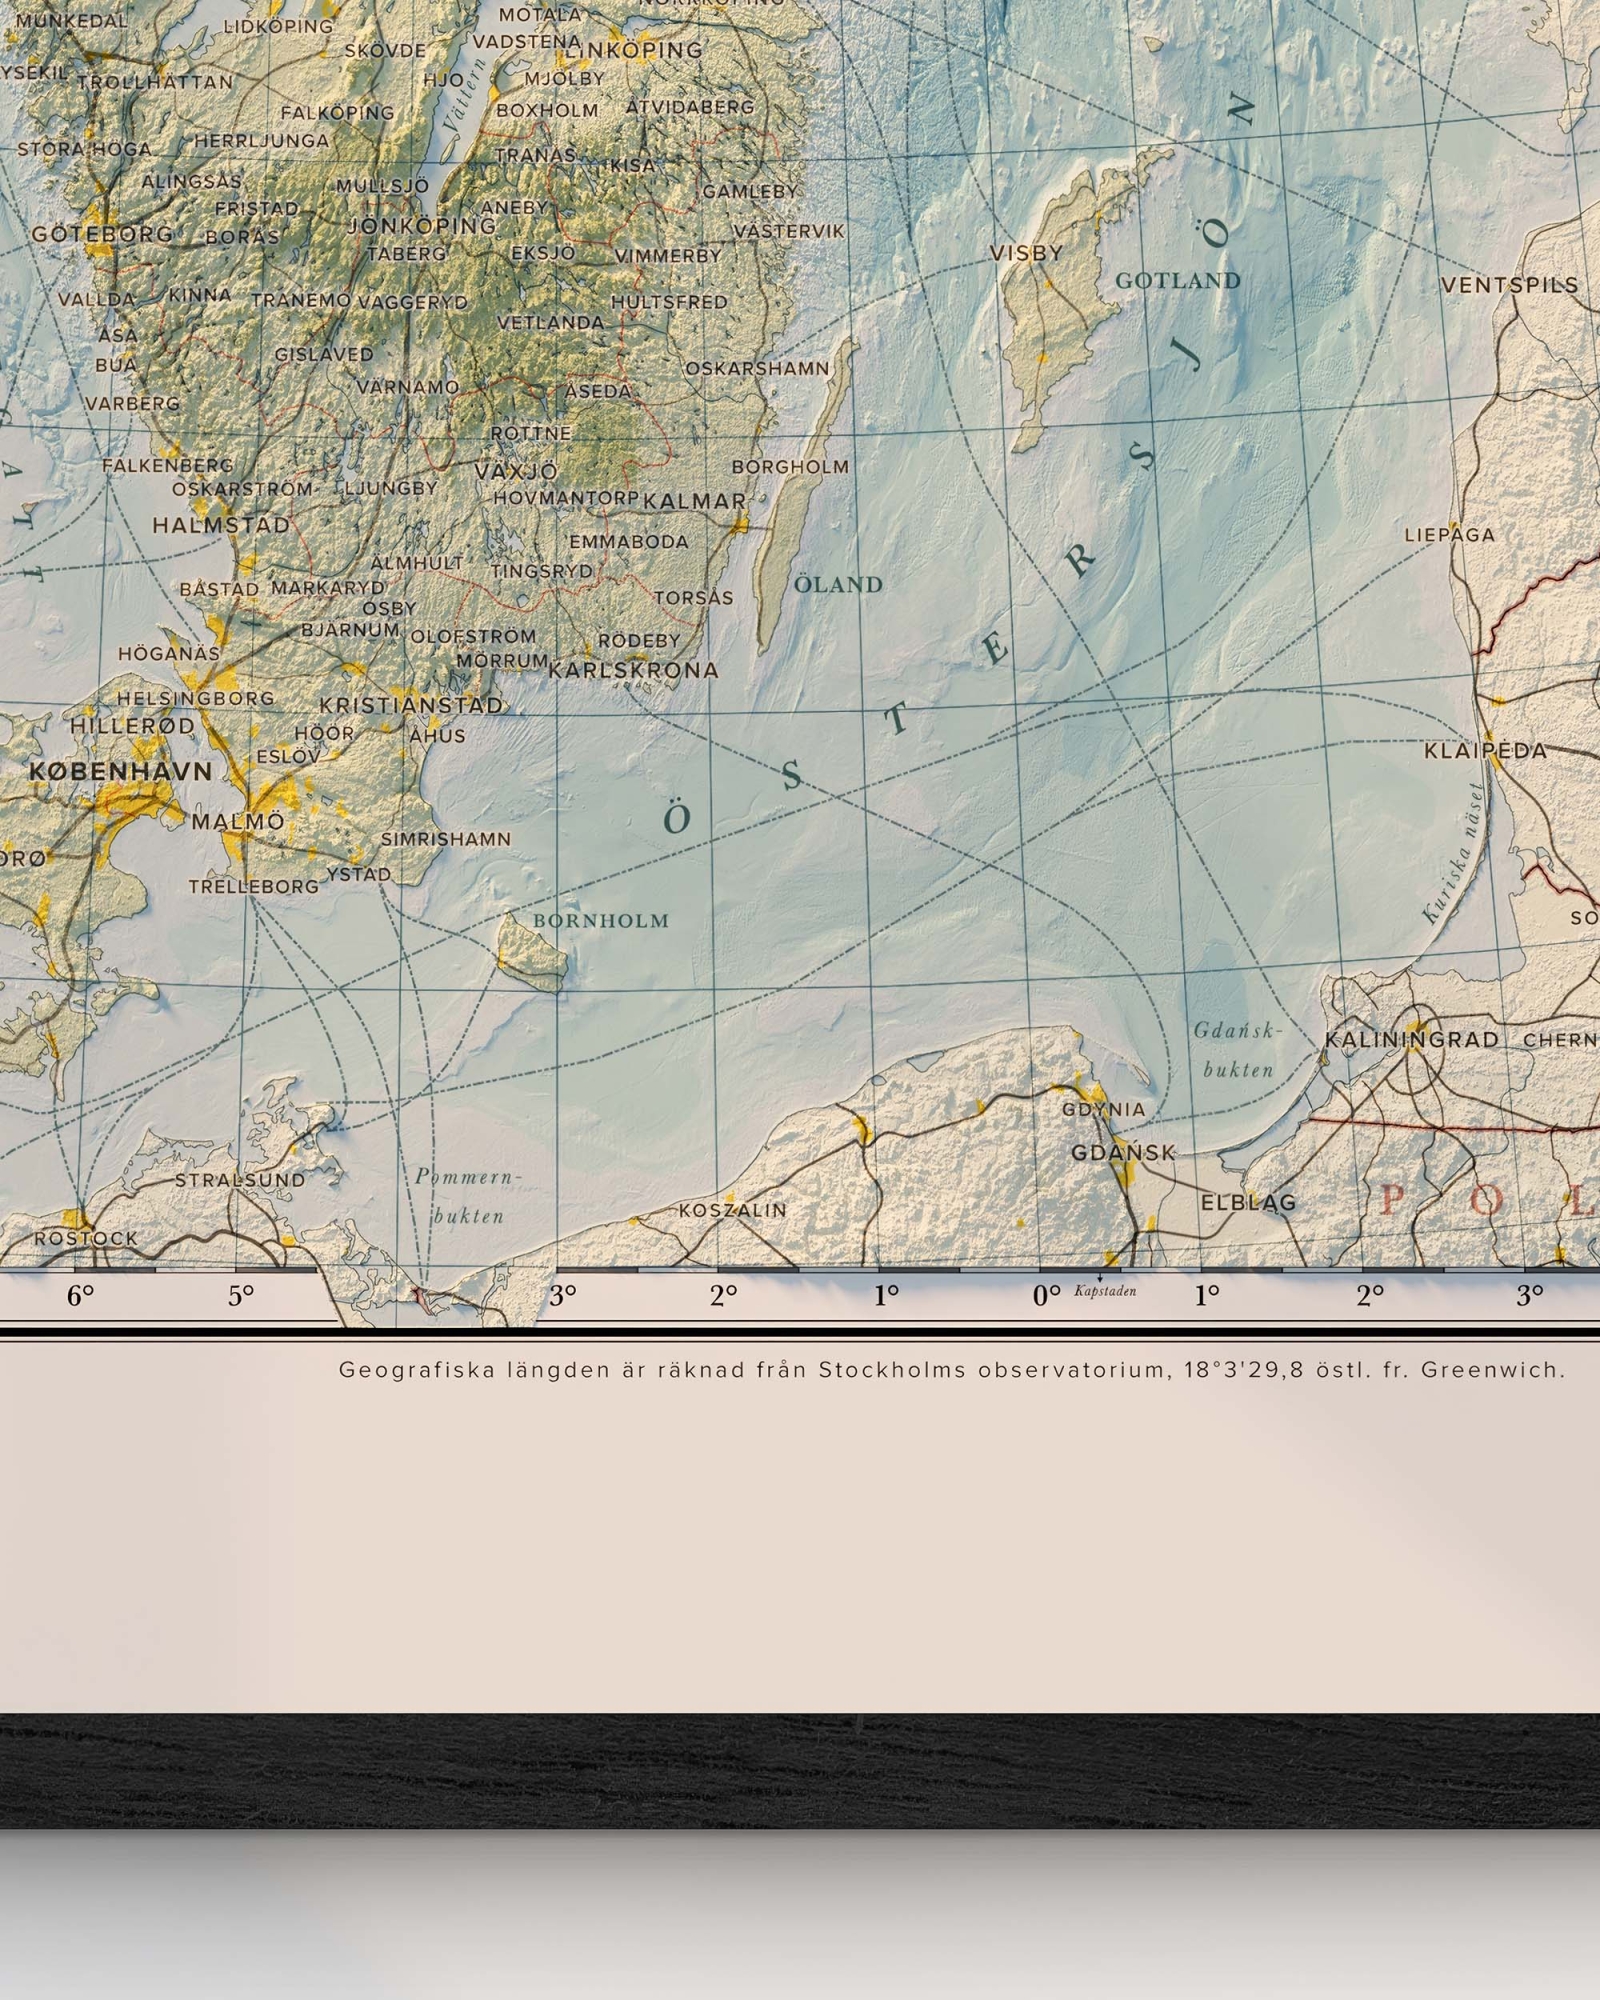Click the 5° longitude scale label
Viewport: 1600px width, 2000px height.
coord(241,1296)
